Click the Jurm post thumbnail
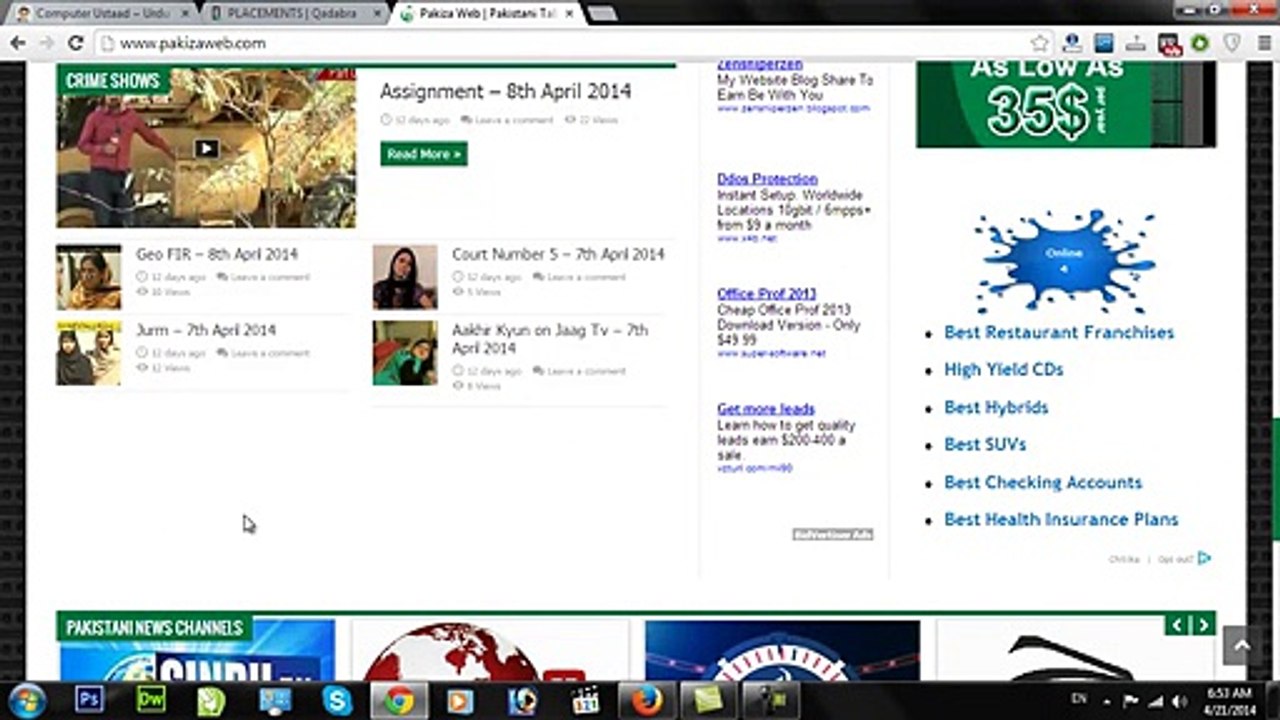 [x=88, y=353]
